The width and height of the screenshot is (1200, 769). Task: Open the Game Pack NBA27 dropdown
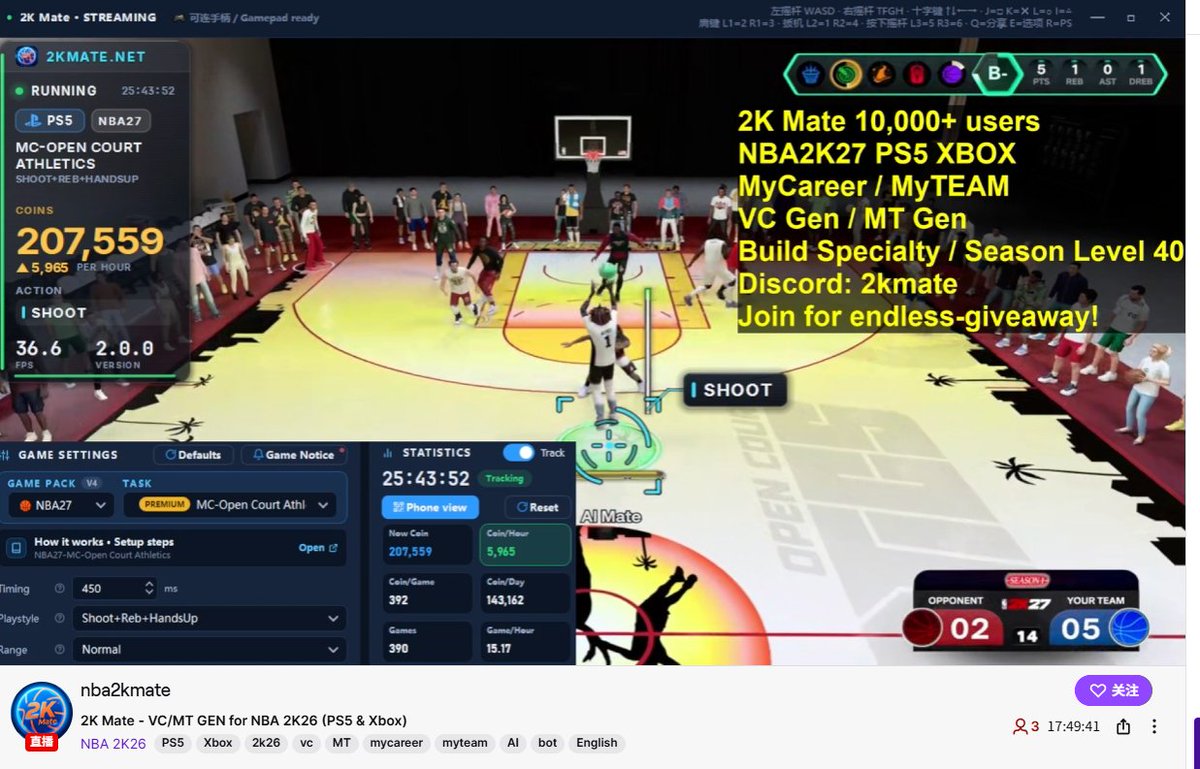(60, 505)
